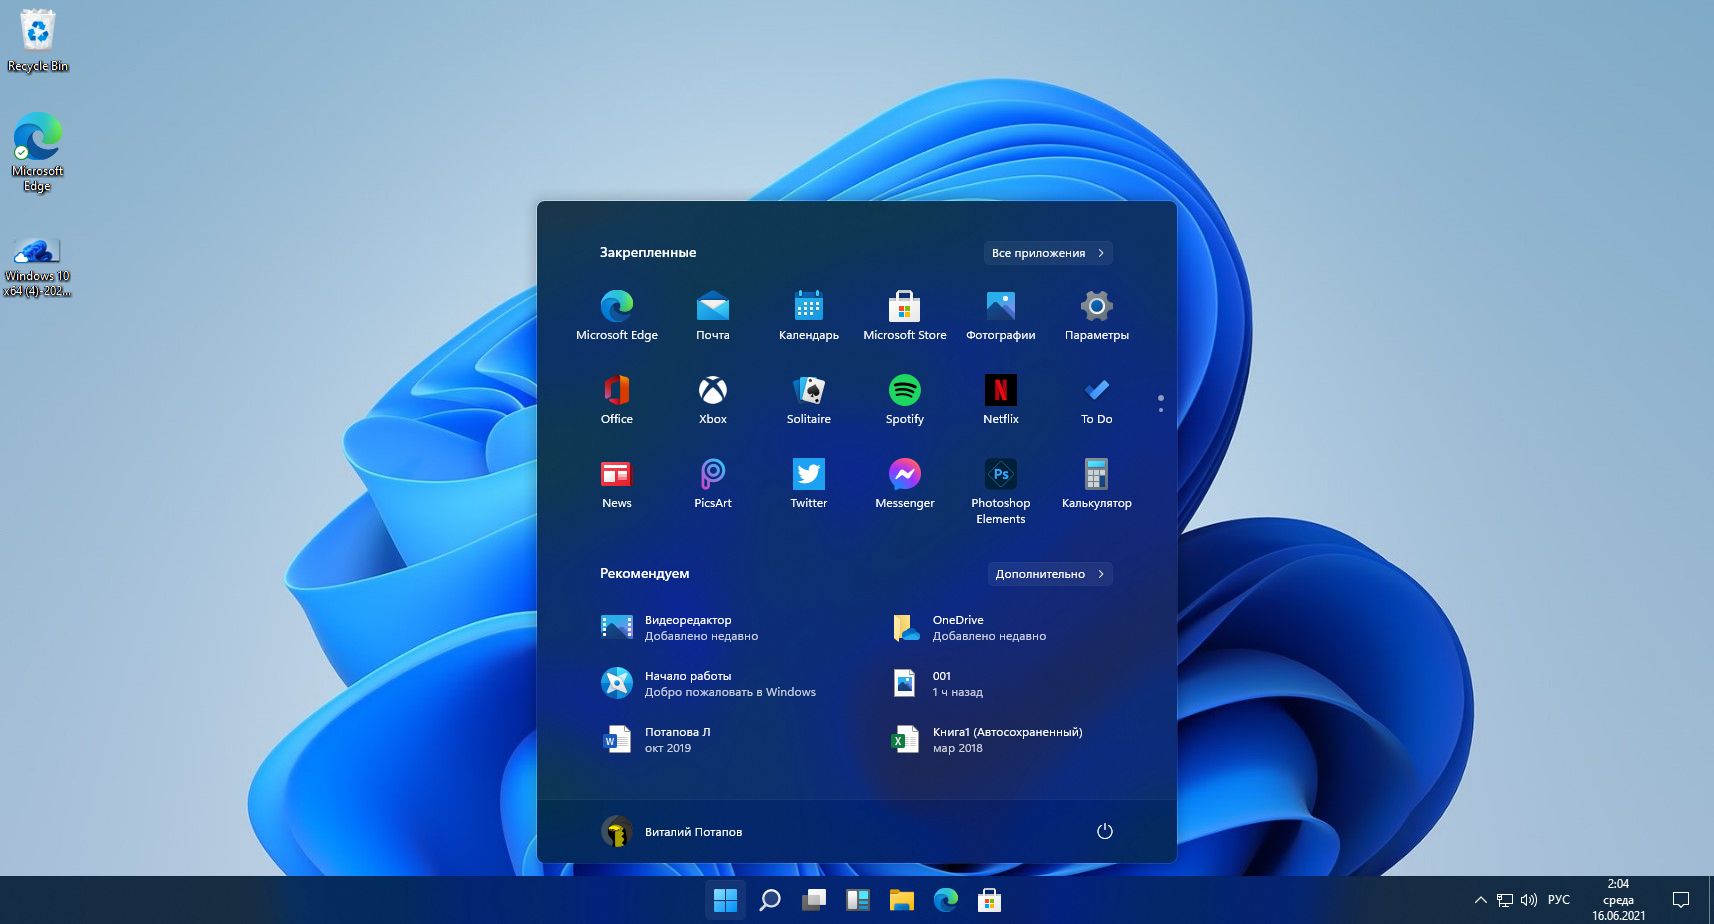The height and width of the screenshot is (924, 1714).
Task: Open the power options button
Action: pos(1105,831)
